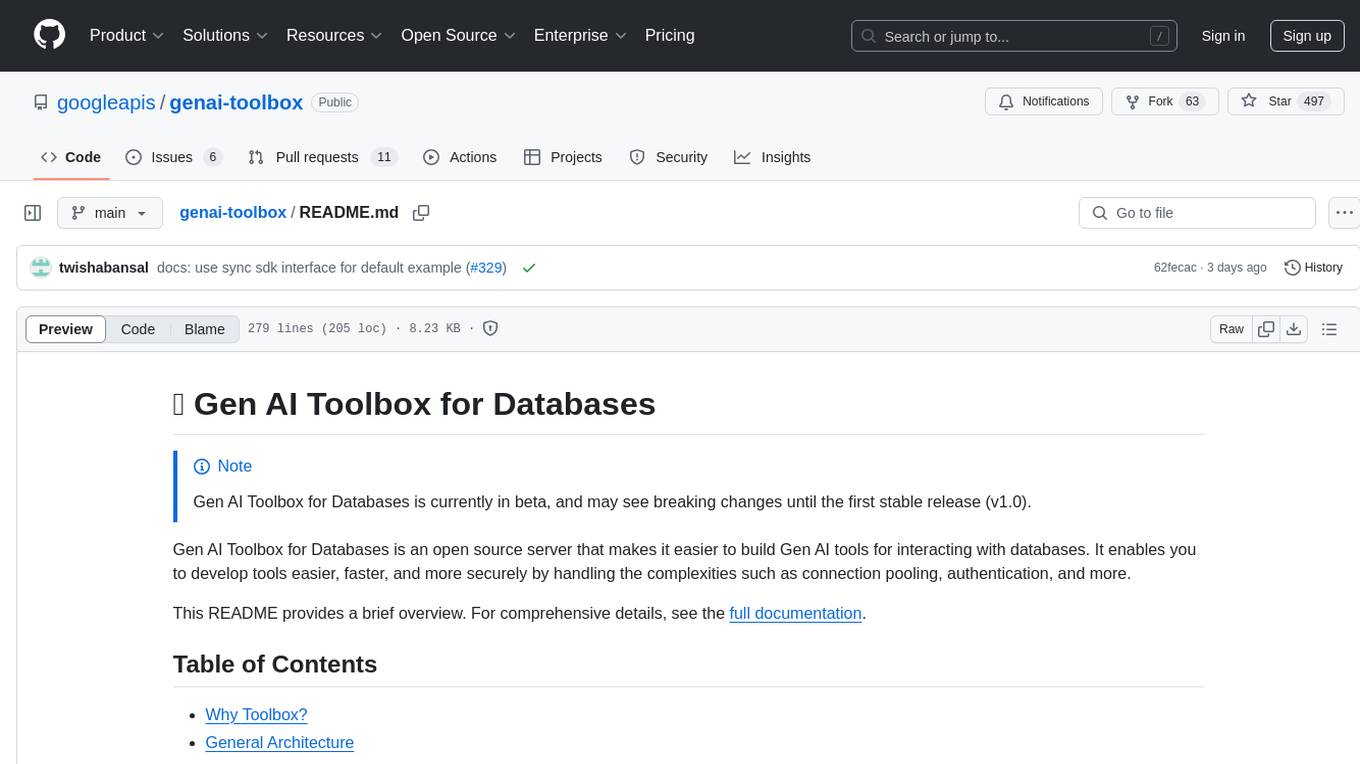Copy raw file contents
1360x764 pixels.
[1267, 329]
